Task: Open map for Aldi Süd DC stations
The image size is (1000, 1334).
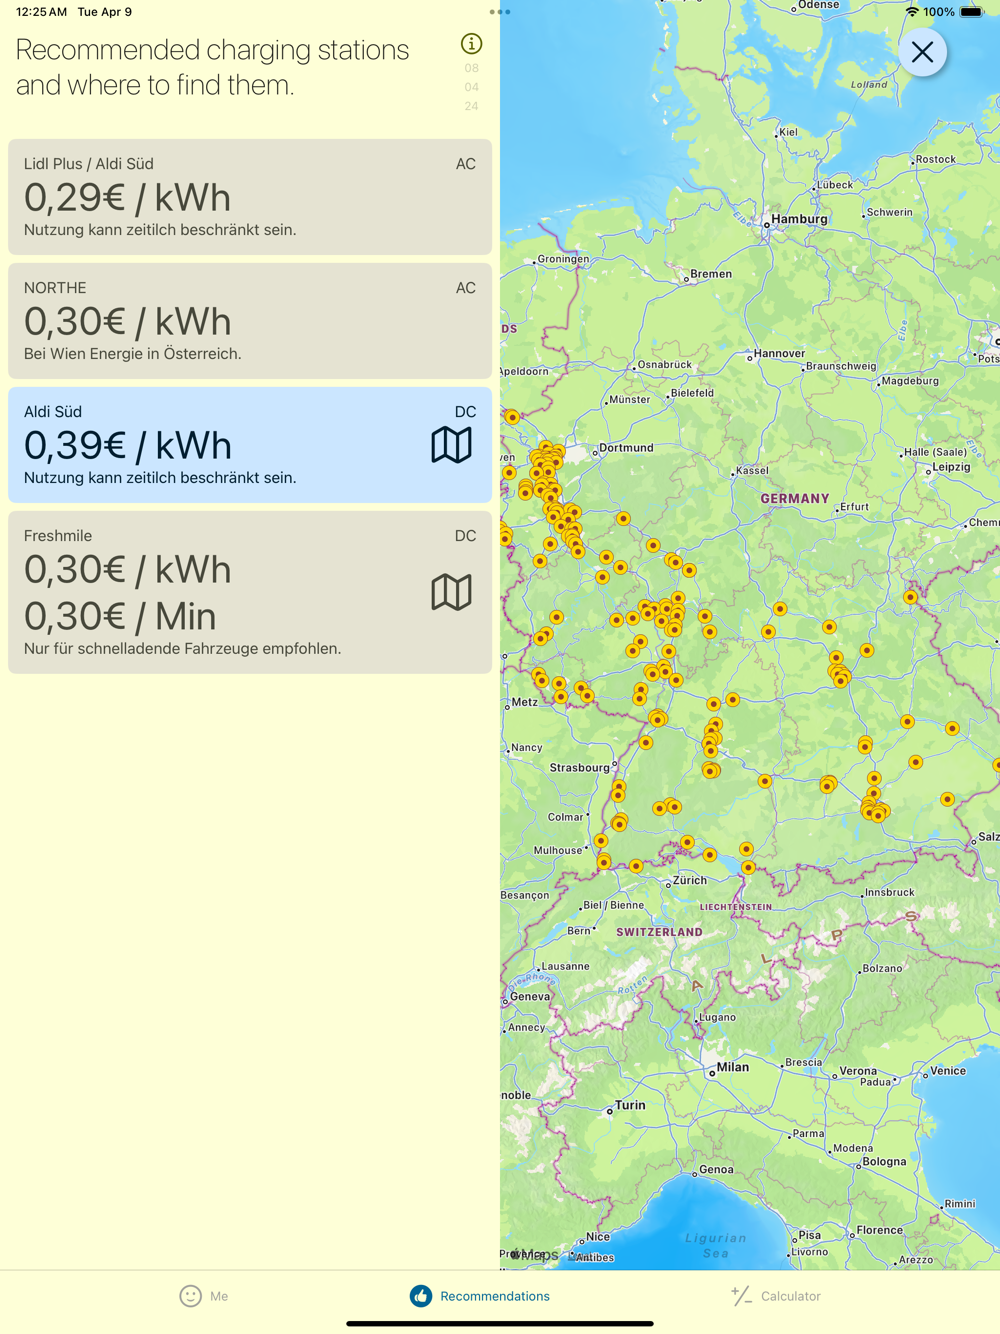Action: (451, 445)
